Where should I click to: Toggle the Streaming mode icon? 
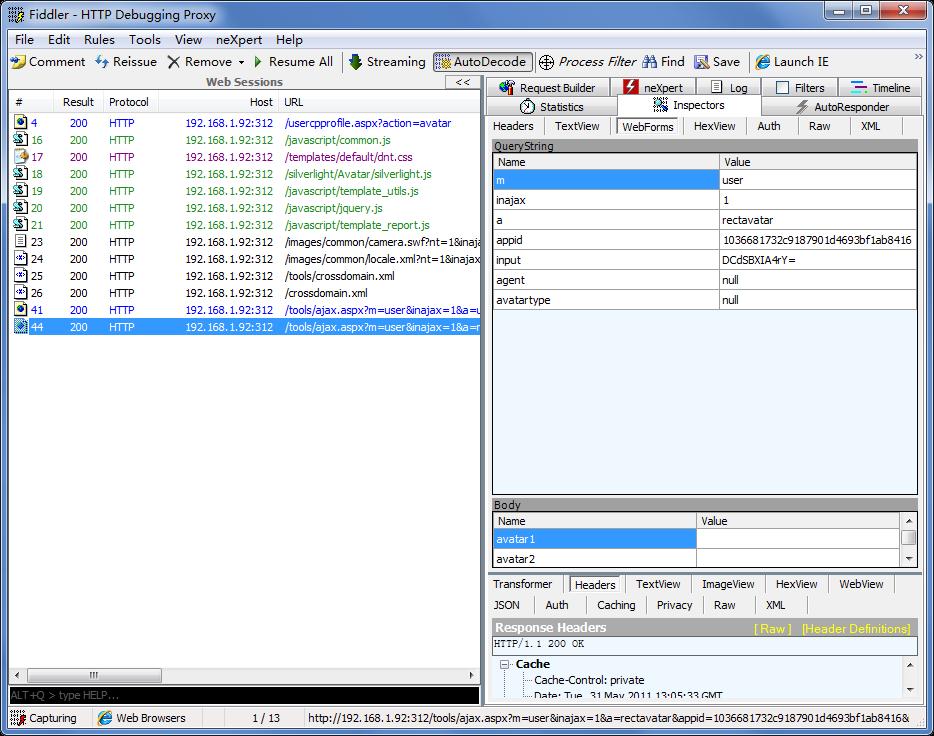355,62
